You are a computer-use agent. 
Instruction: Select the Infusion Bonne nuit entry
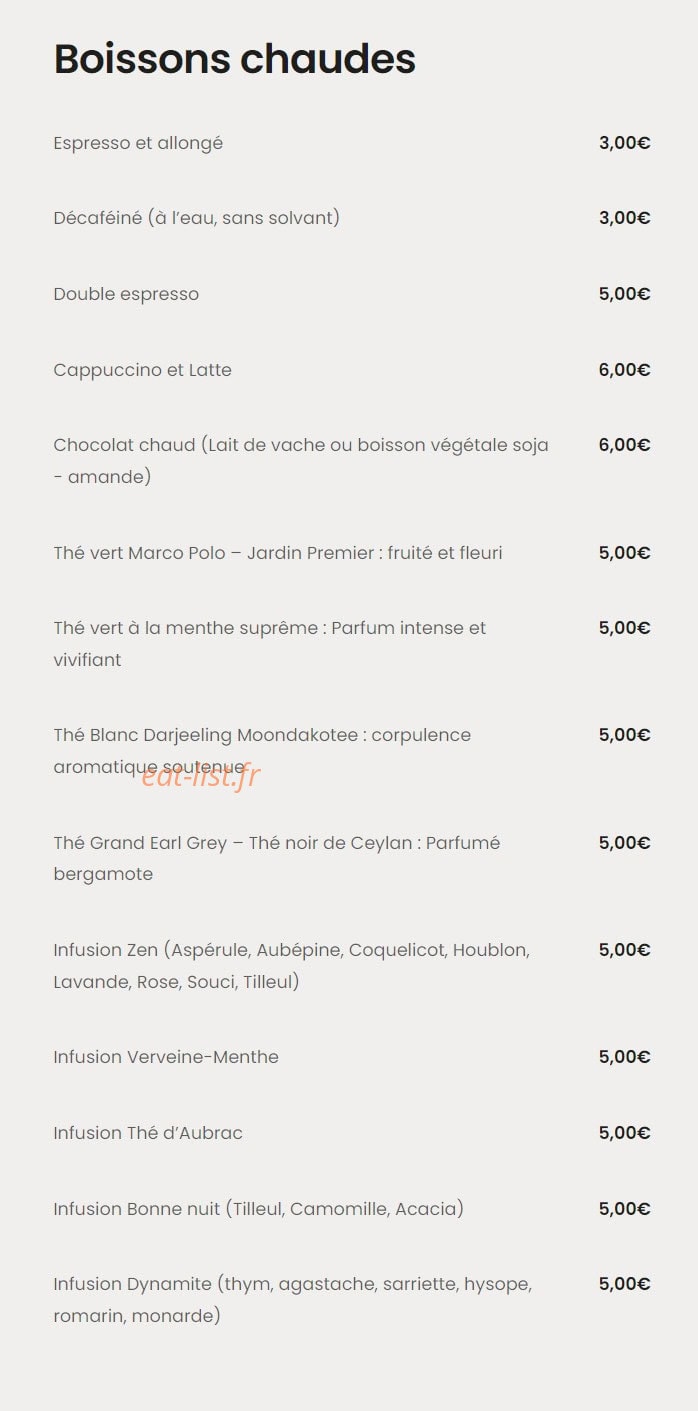(259, 1209)
